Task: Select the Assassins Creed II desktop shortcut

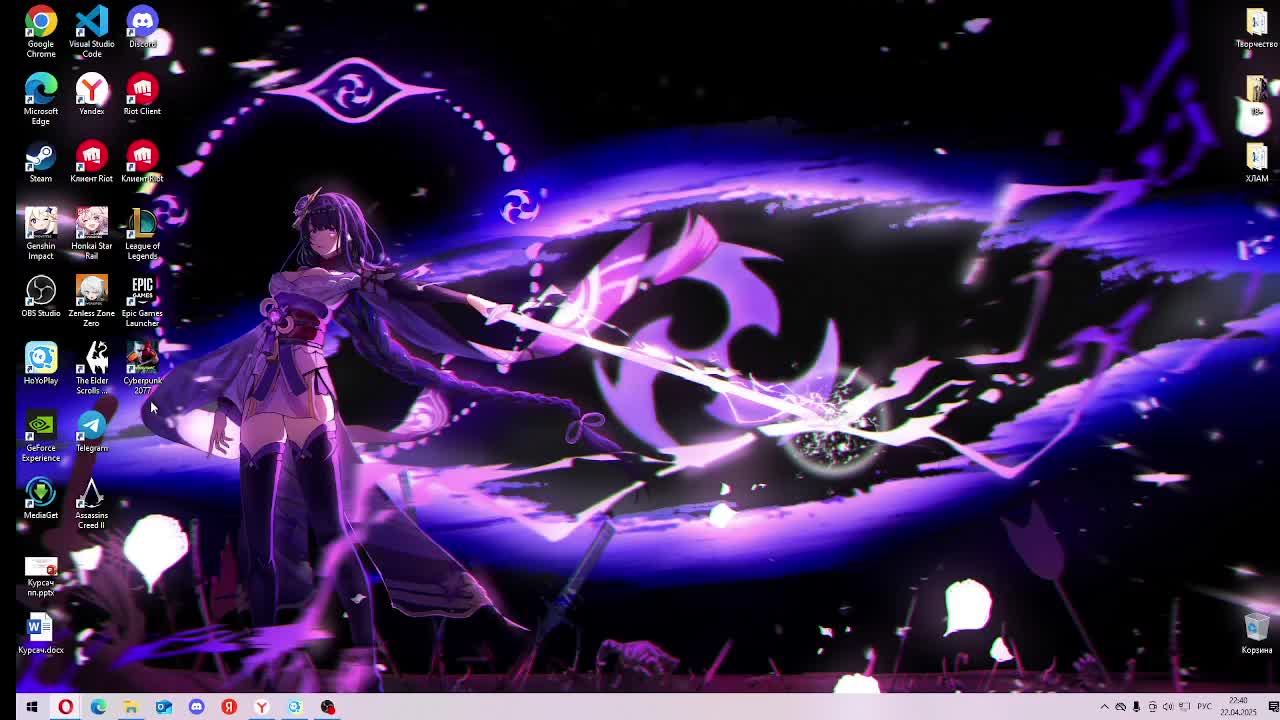Action: pyautogui.click(x=91, y=502)
